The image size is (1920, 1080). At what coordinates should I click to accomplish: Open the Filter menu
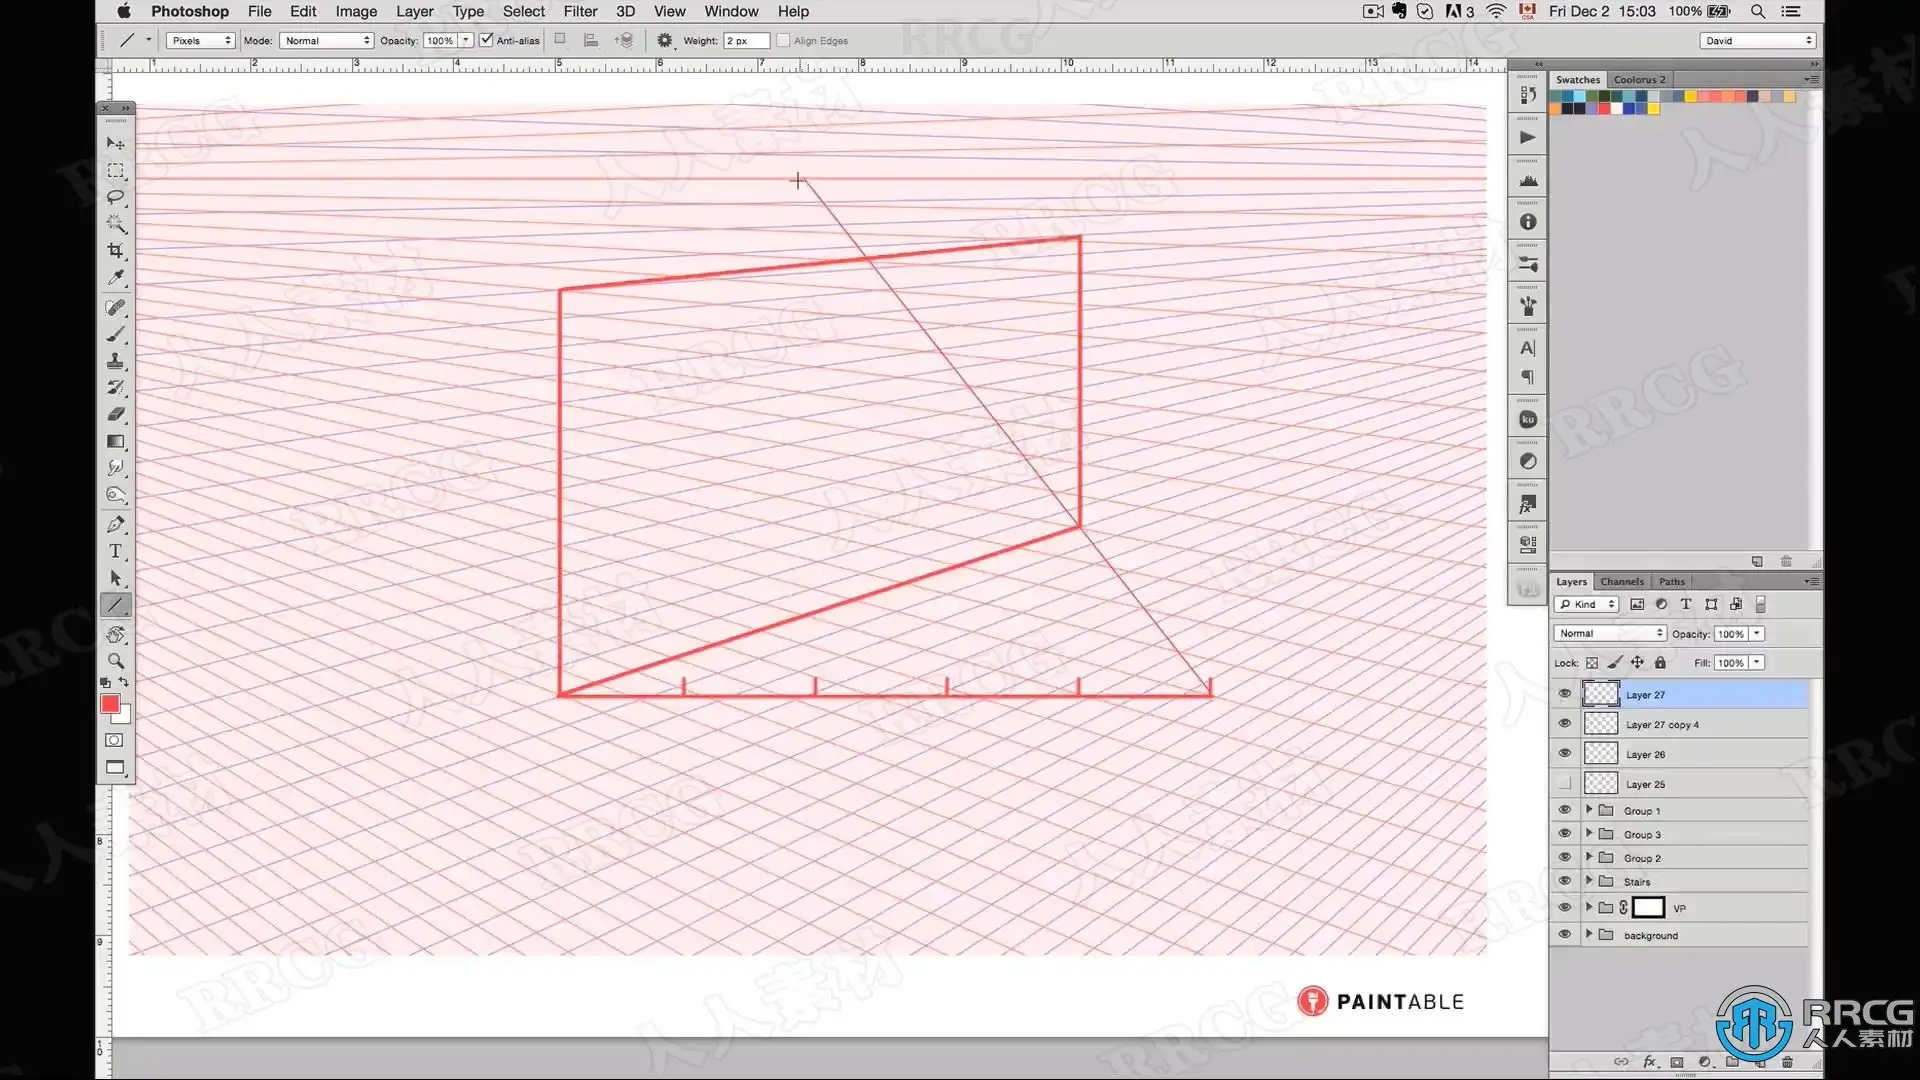click(580, 11)
